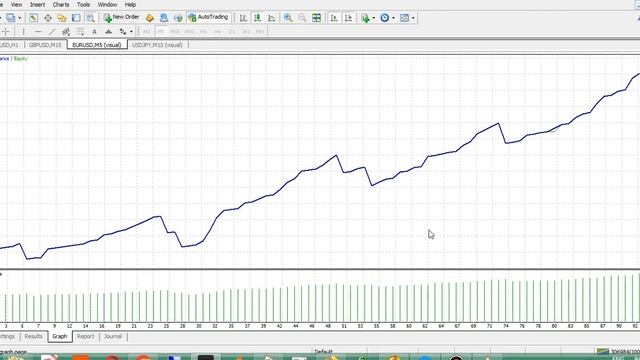Toggle the Terminal panel icon
Viewport: 640px width, 360px height.
tap(76, 18)
